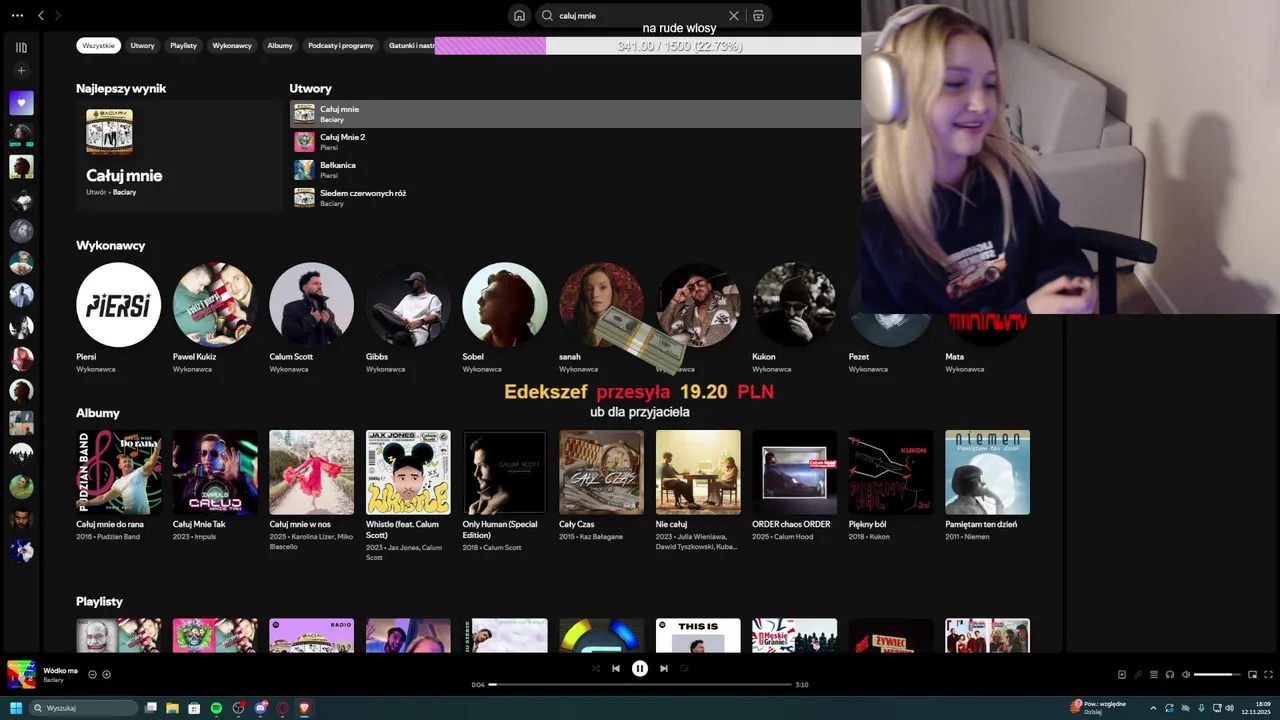
Task: Enter full screen player mode
Action: tap(1269, 674)
